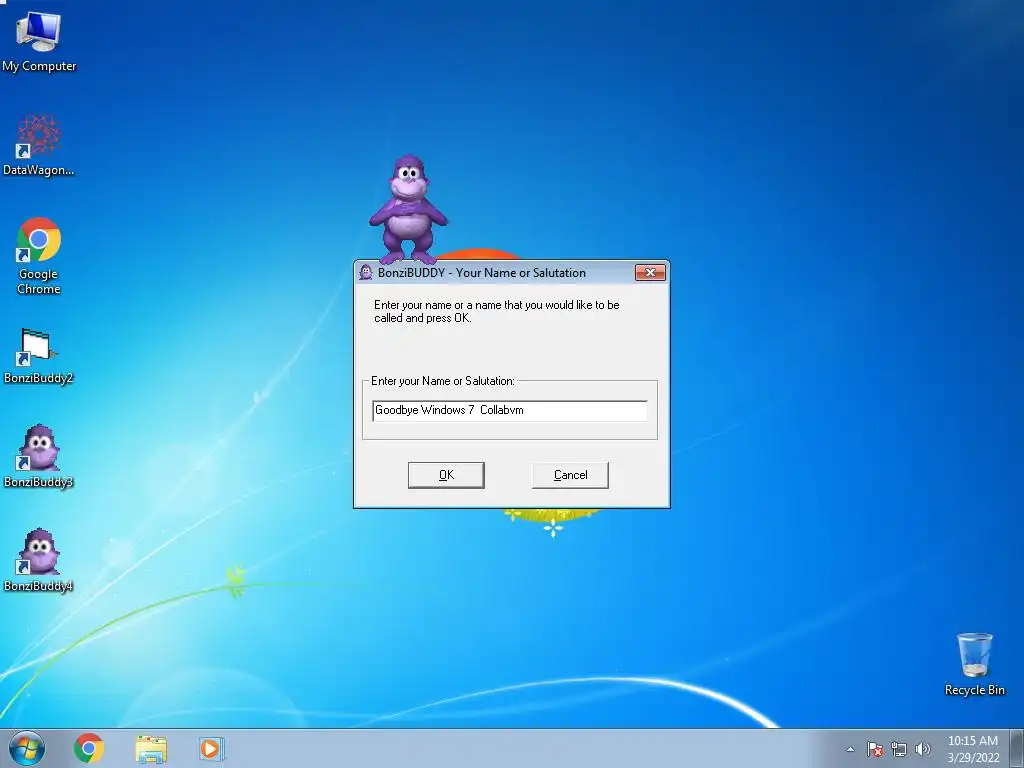The width and height of the screenshot is (1024, 768).
Task: Select the Recycle Bin icon
Action: tap(974, 664)
